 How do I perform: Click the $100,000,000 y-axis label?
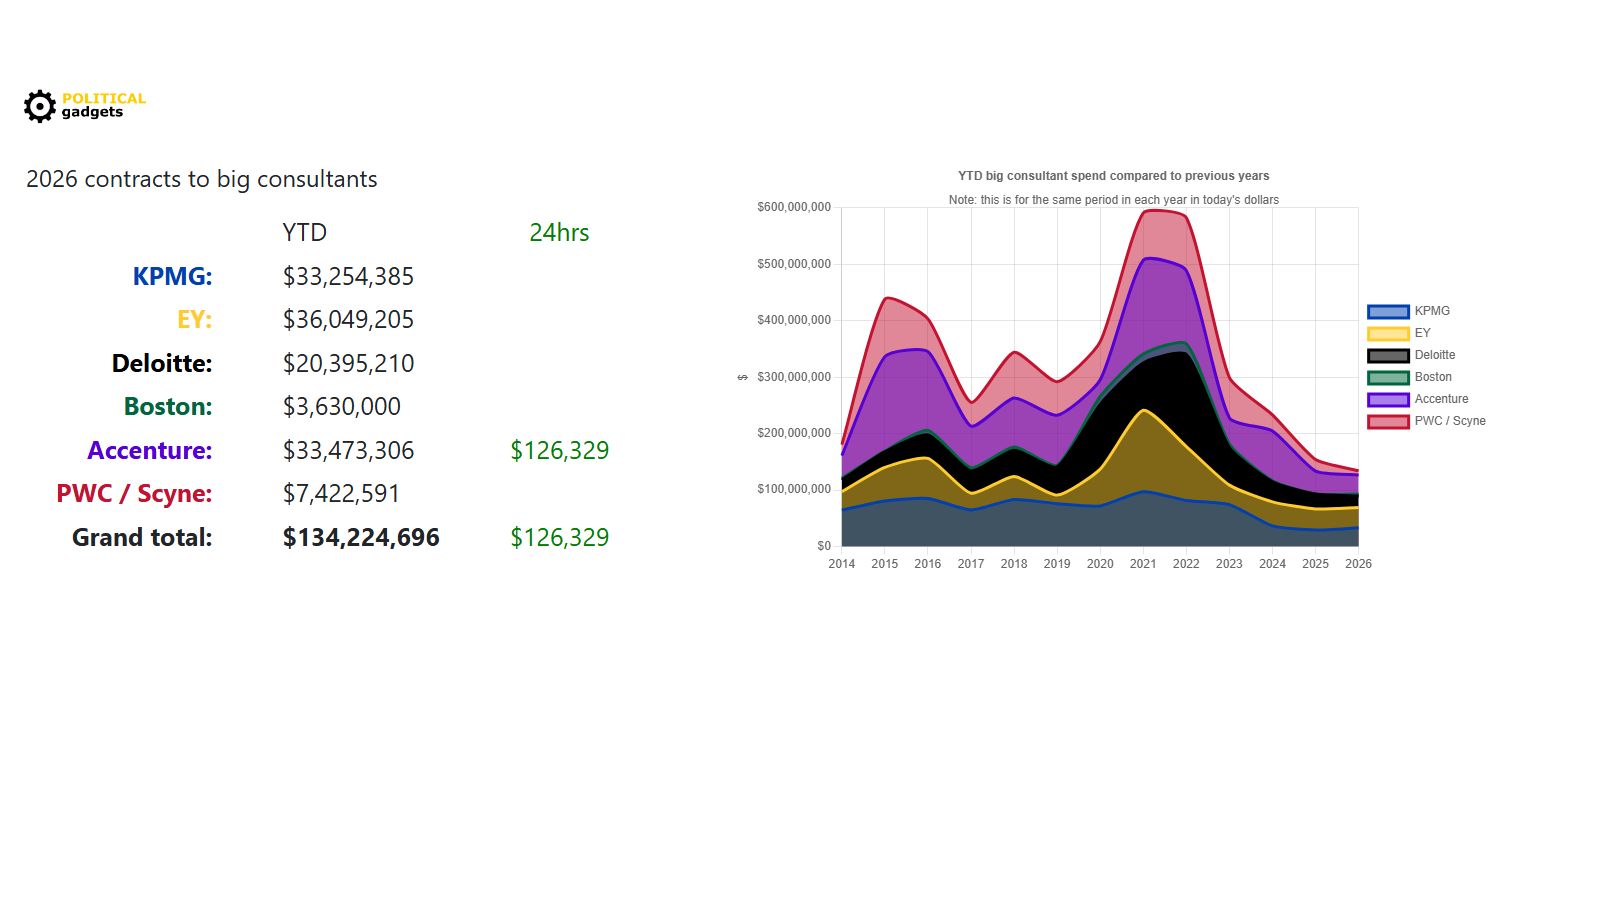(794, 489)
